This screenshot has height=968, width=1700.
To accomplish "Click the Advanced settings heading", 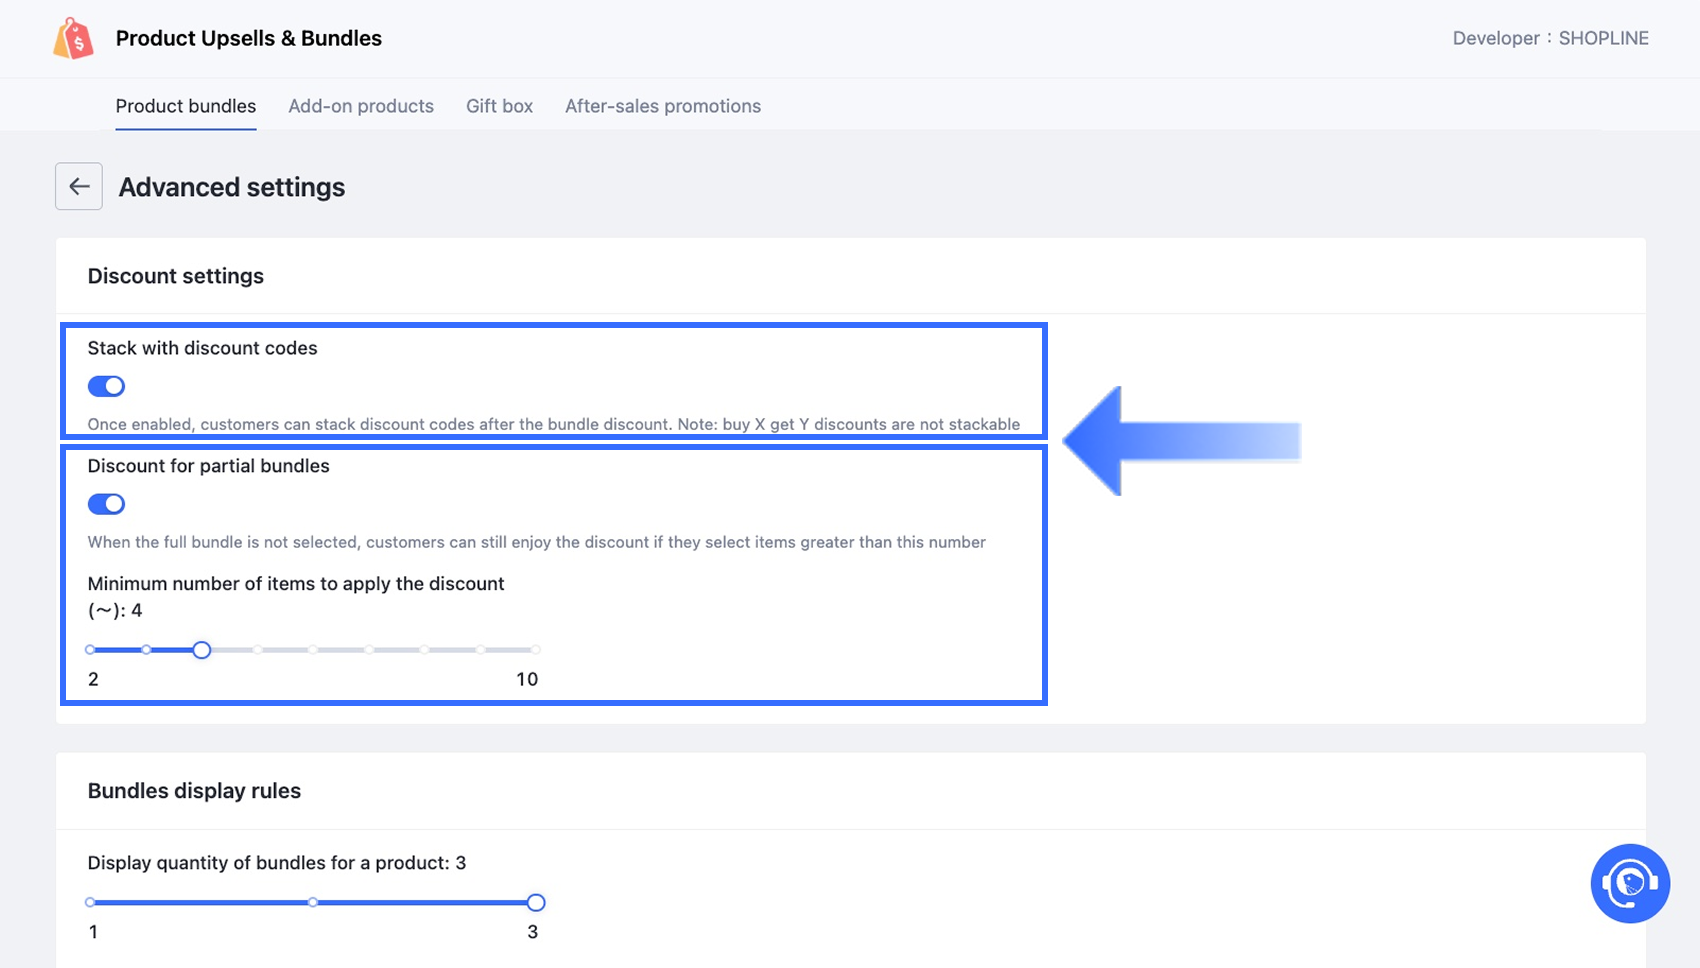I will 232,187.
